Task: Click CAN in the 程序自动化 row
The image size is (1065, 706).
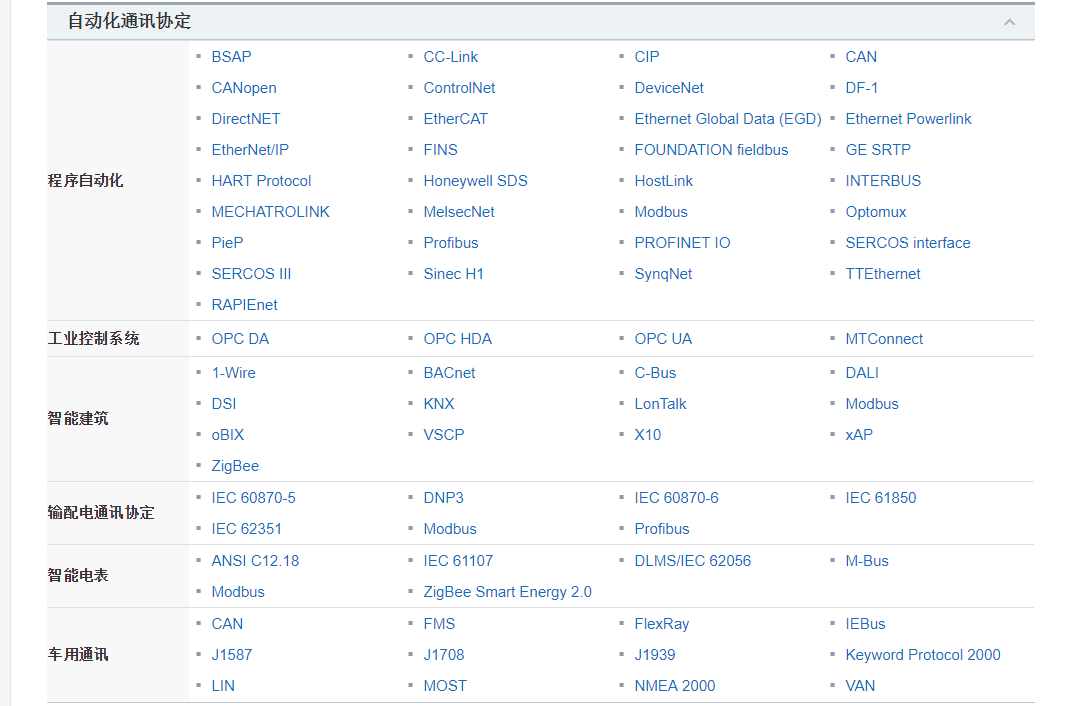Action: (x=861, y=57)
